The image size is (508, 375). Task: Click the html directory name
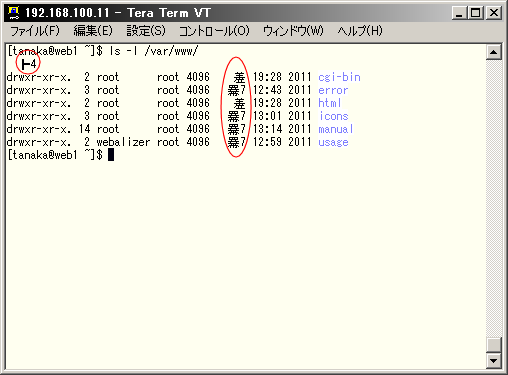point(330,103)
